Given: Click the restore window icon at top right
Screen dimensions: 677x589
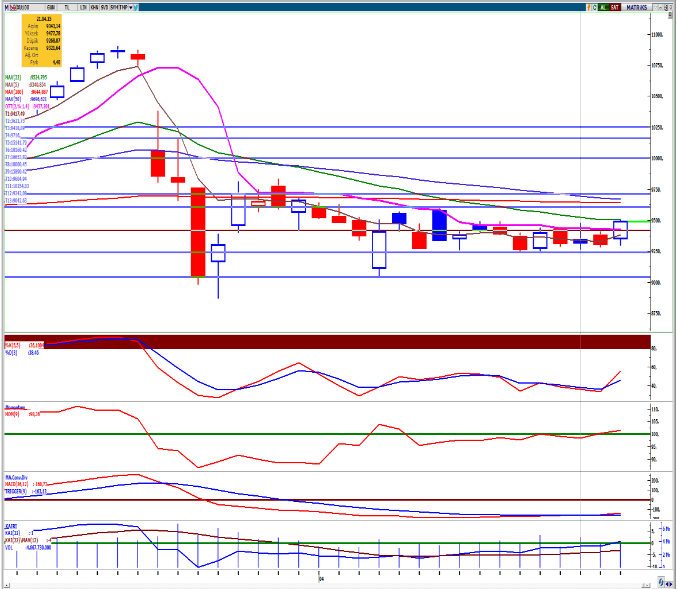Looking at the screenshot, I should pos(666,7).
